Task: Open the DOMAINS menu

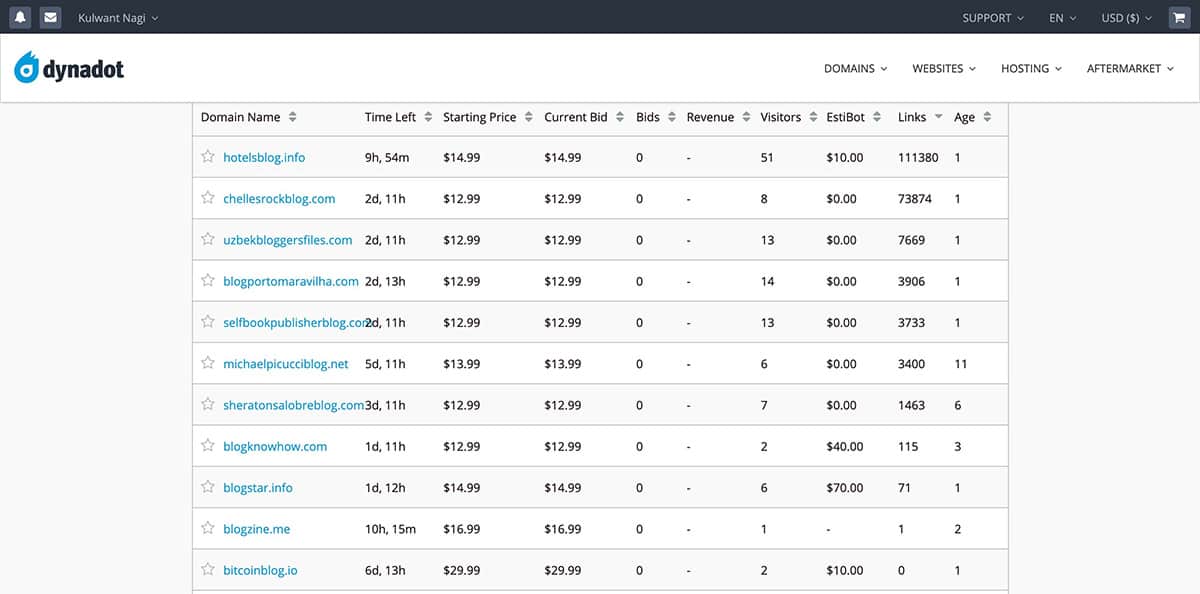Action: pos(856,69)
